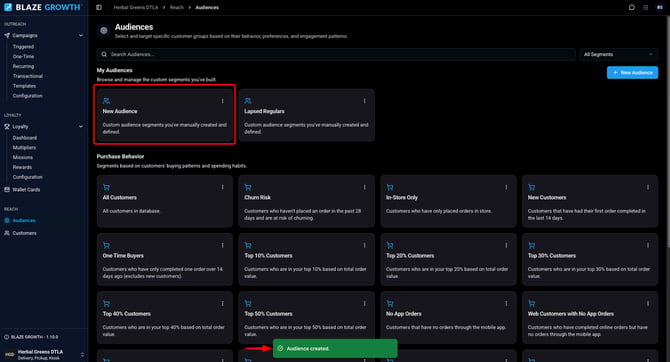This screenshot has width=670, height=362.
Task: Open kebab menu on Top 50% Customers card
Action: tap(364, 303)
